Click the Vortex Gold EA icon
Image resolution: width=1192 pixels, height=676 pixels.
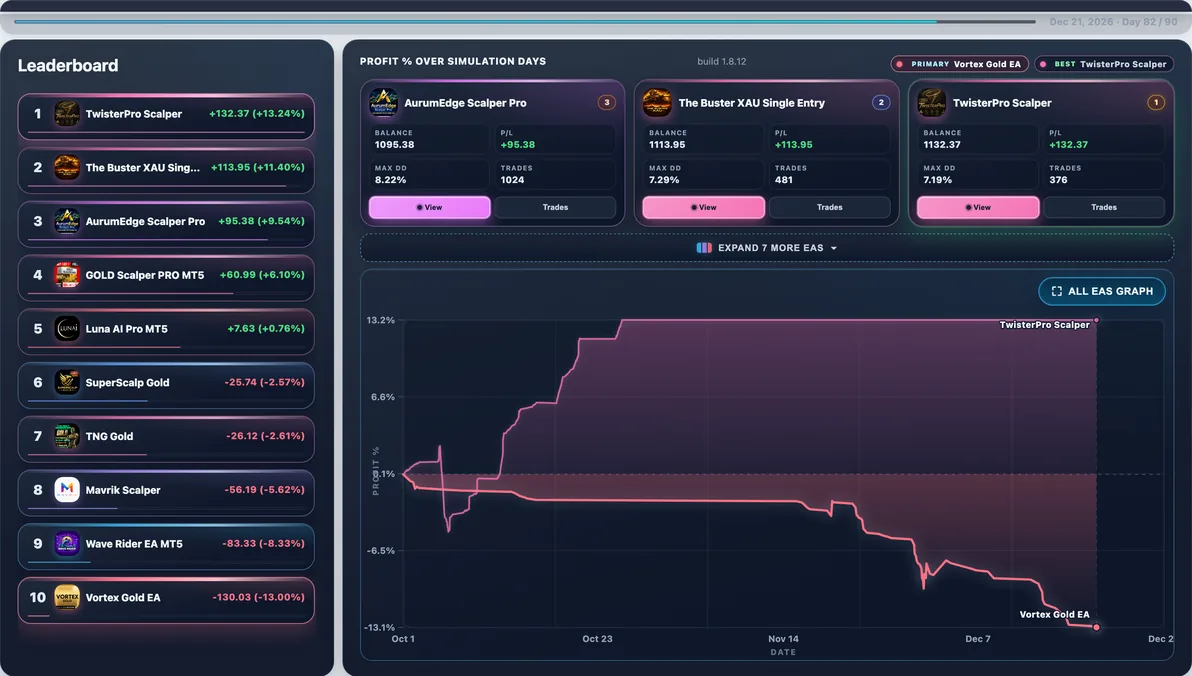click(x=67, y=598)
